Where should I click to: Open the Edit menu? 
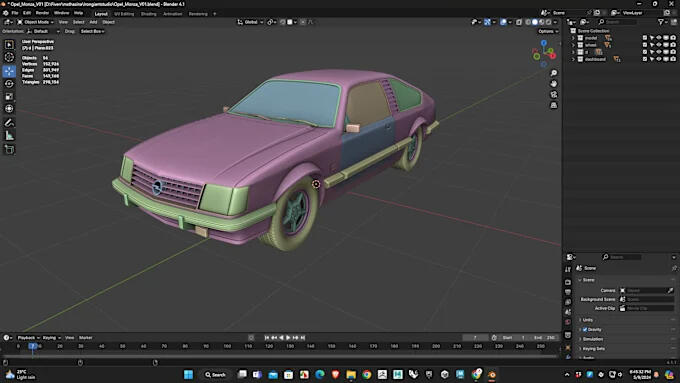(x=27, y=13)
